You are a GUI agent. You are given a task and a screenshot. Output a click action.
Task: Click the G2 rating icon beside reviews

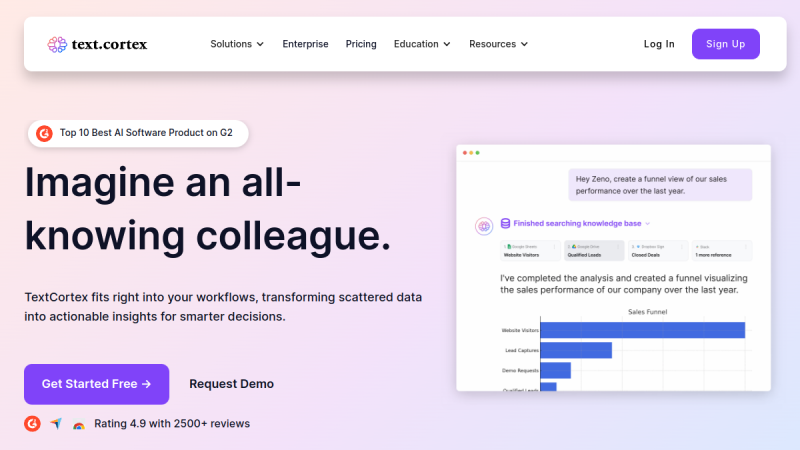[x=32, y=423]
